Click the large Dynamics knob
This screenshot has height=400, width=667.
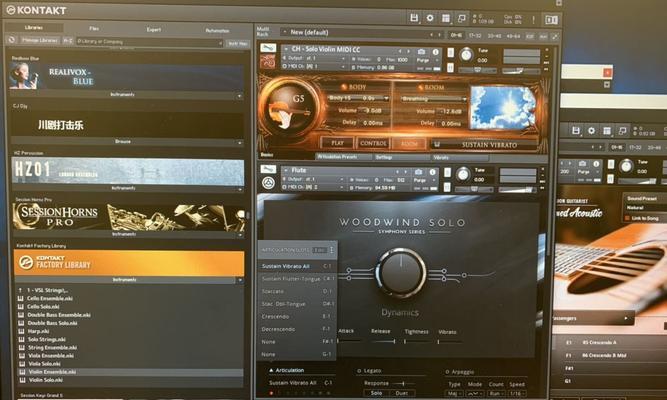401,272
